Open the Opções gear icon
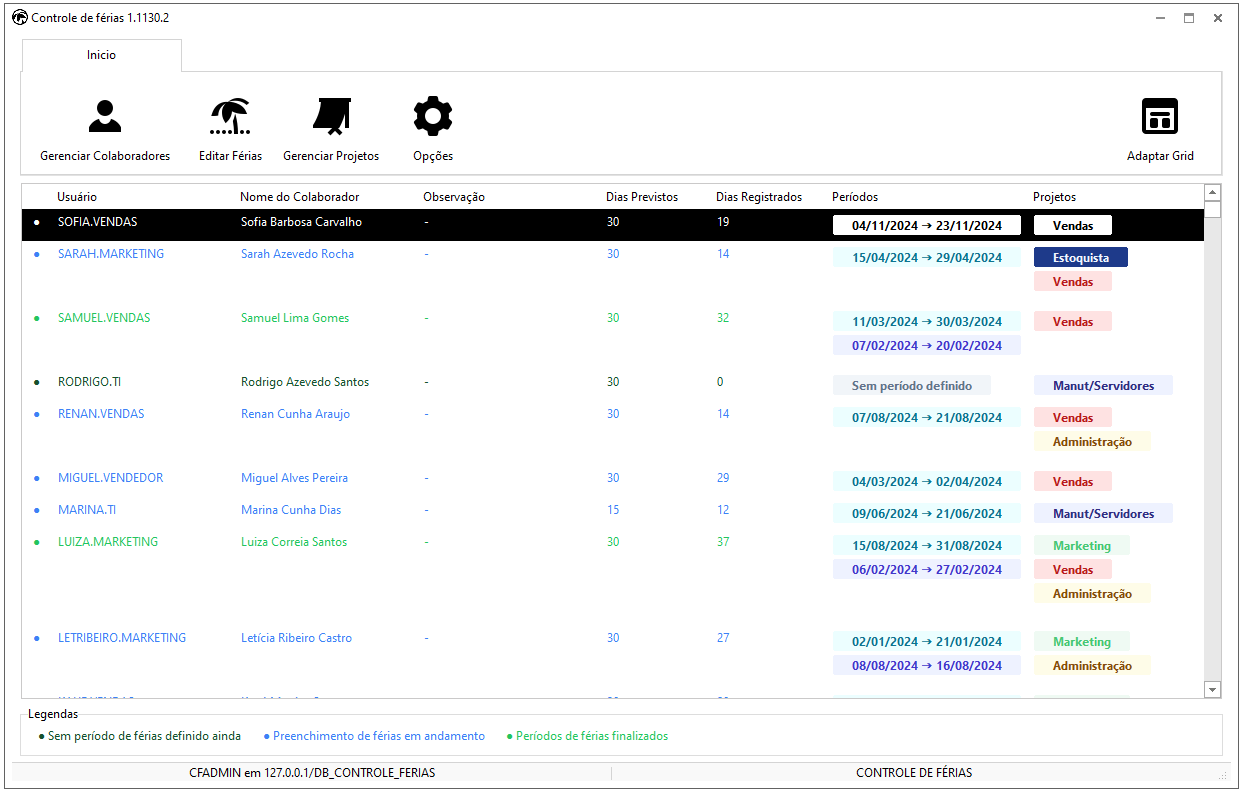1243x792 pixels. (433, 117)
